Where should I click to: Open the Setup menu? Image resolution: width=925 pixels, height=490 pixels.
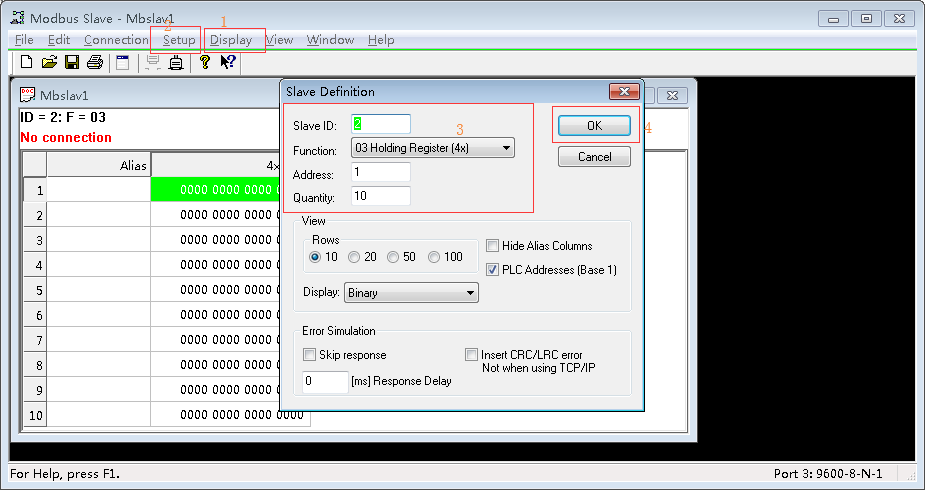[179, 40]
